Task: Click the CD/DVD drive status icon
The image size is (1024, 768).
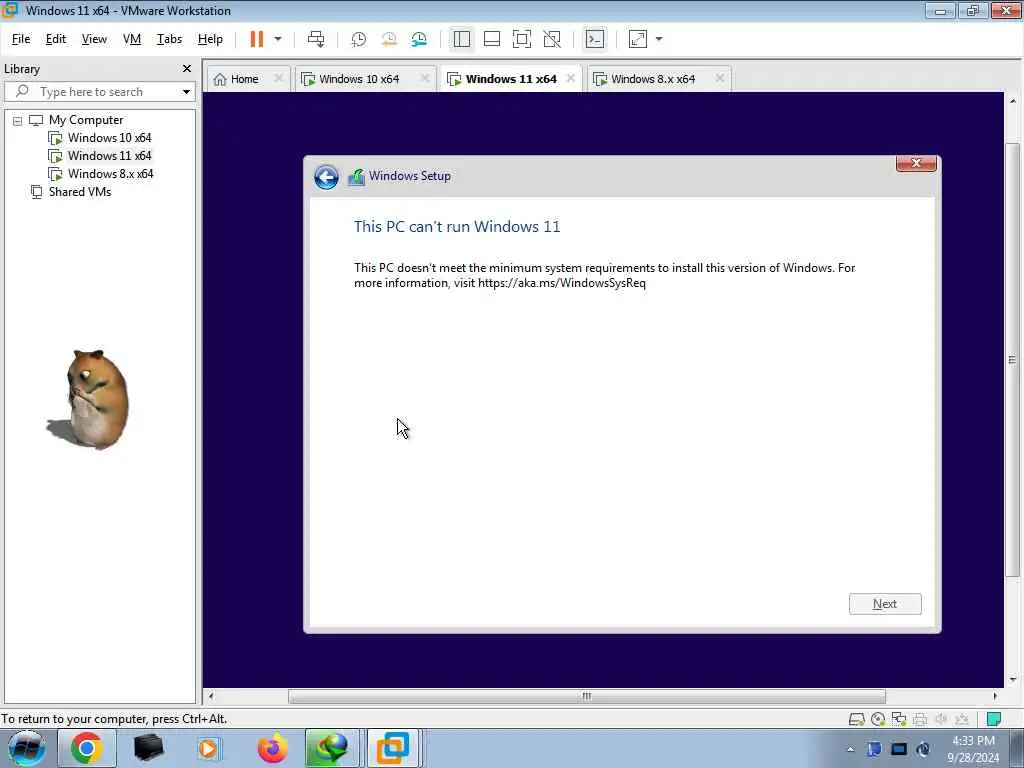Action: click(x=878, y=720)
